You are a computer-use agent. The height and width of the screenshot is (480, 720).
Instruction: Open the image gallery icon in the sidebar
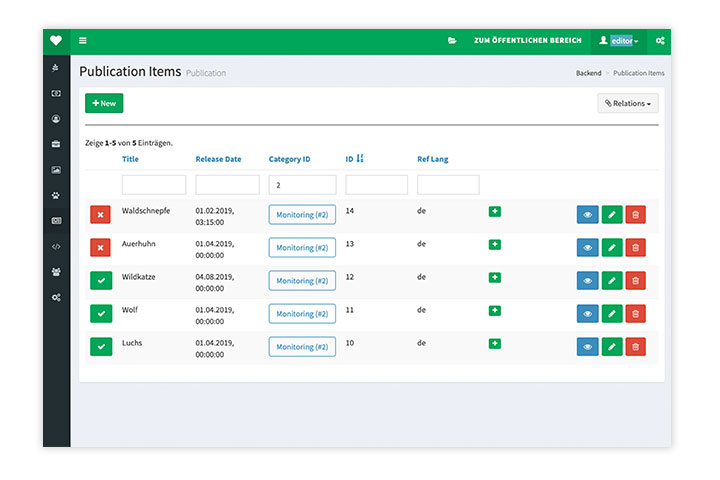click(56, 170)
